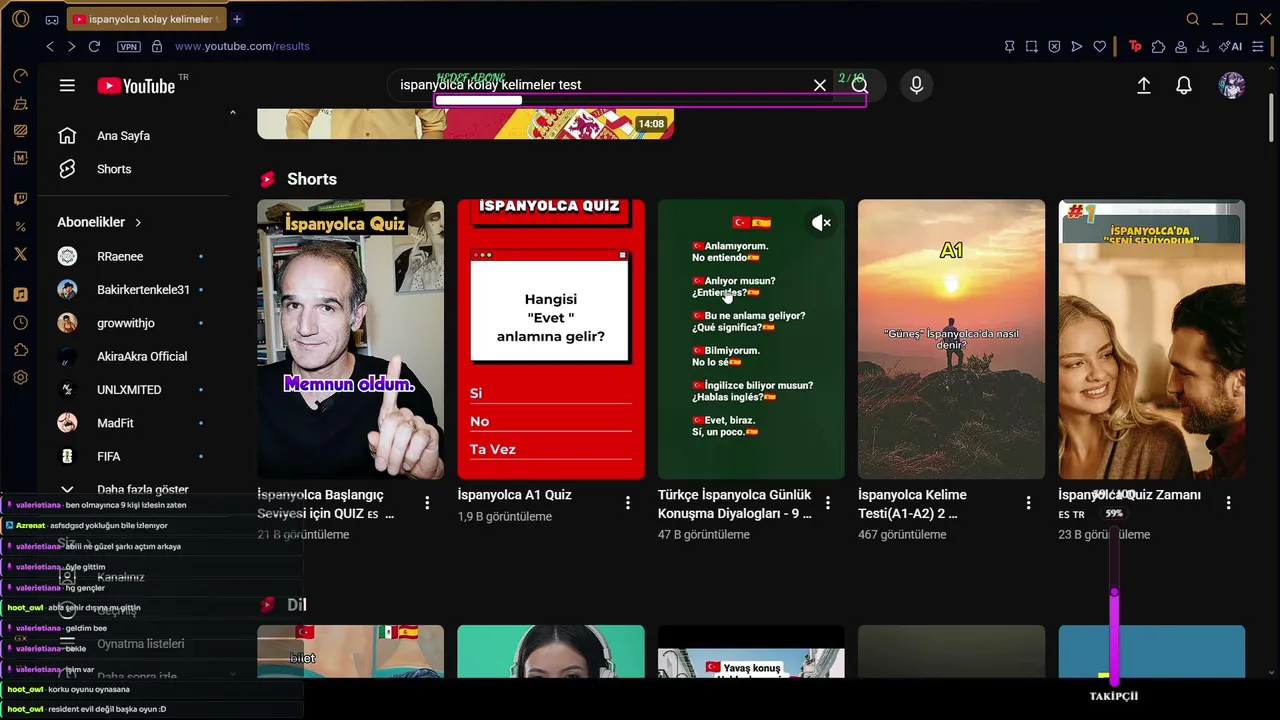Open browser downloads arrow icon
This screenshot has width=1280, height=720.
pyautogui.click(x=1203, y=46)
